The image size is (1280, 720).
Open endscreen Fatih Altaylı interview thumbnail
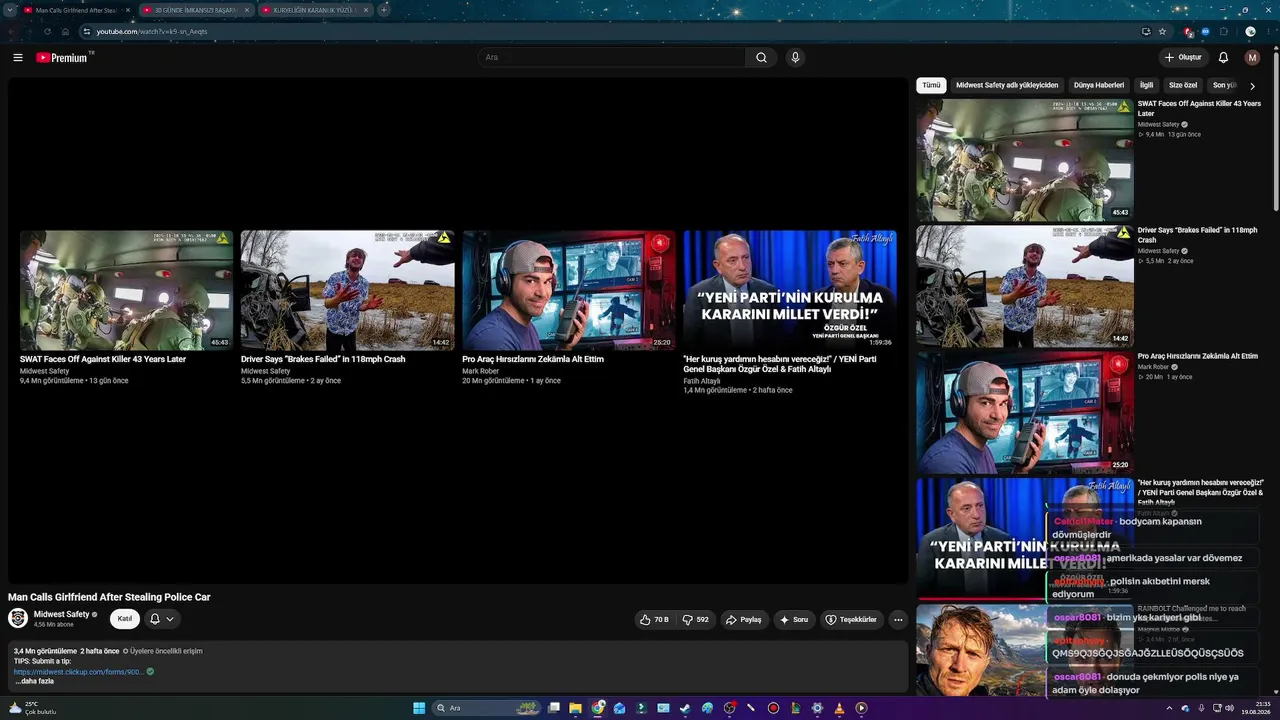tap(790, 291)
